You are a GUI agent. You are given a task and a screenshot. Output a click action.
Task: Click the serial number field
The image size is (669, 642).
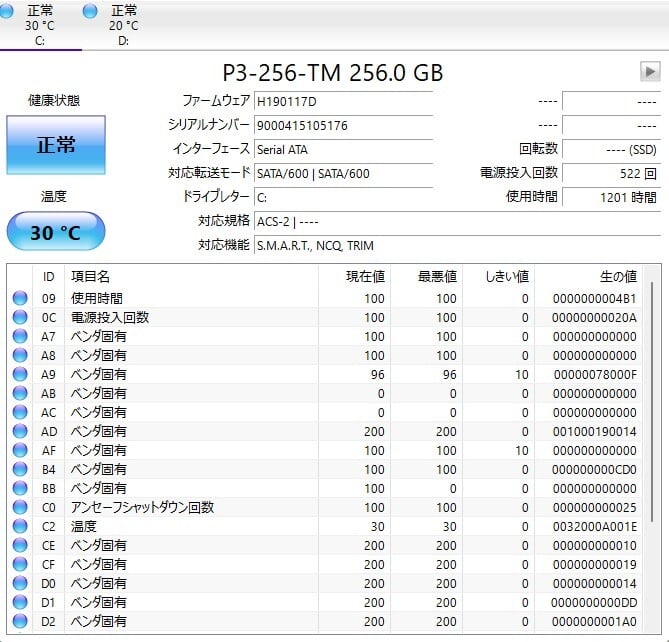(x=343, y=125)
